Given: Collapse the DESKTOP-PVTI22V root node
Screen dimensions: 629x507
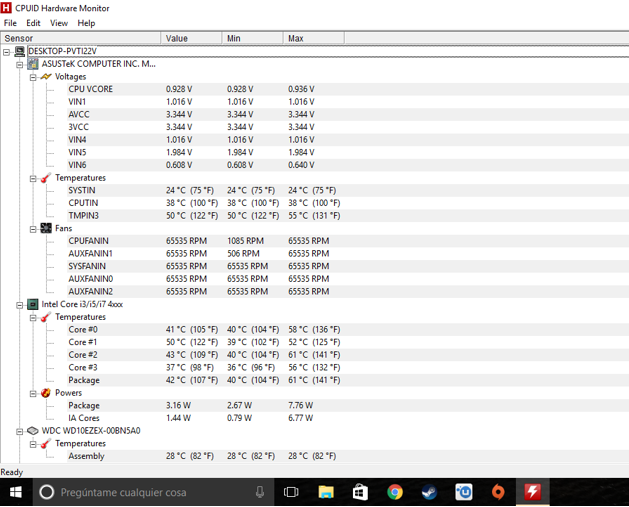Looking at the screenshot, I should pyautogui.click(x=6, y=52).
